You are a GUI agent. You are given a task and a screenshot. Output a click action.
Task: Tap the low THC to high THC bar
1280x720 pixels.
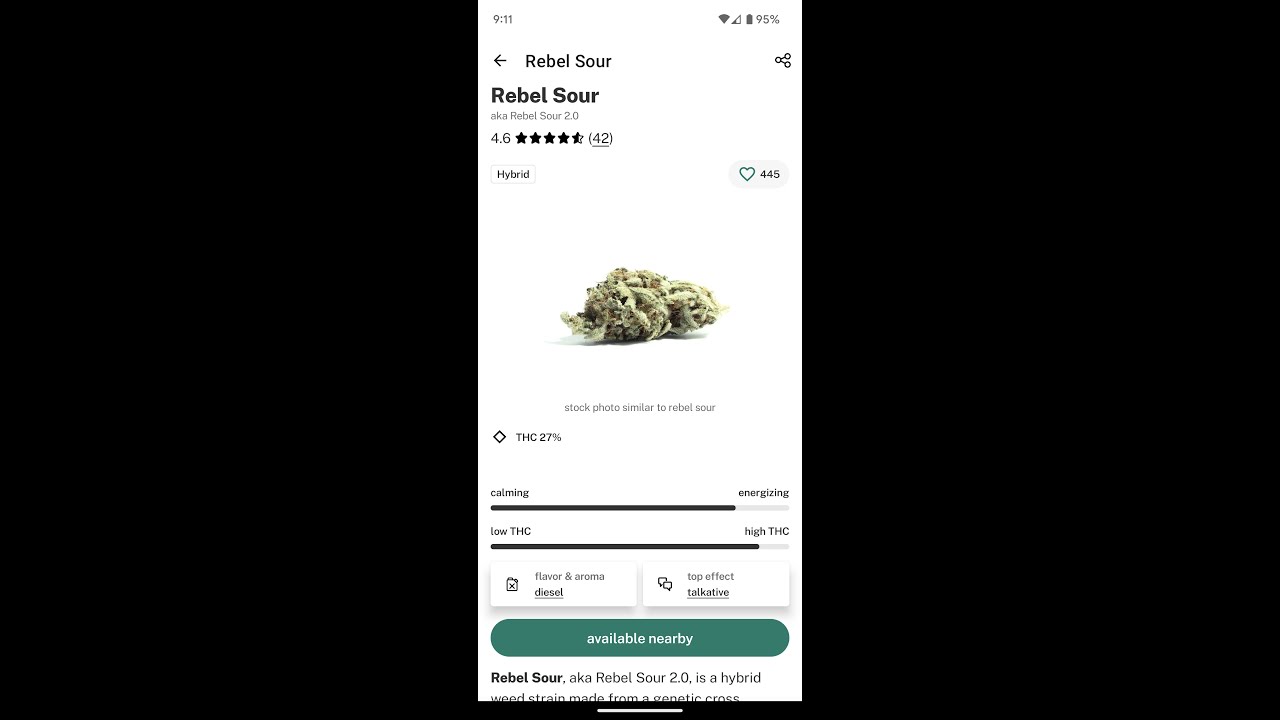640,547
